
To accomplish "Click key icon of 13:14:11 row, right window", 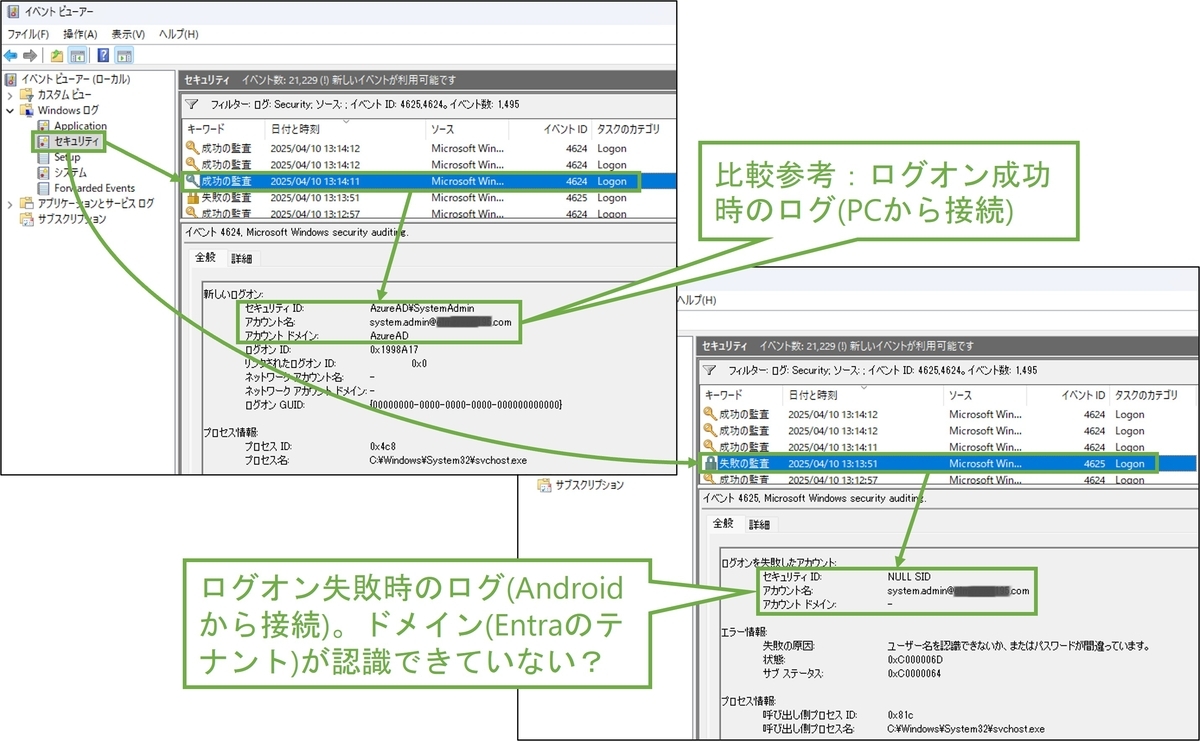I will [x=710, y=447].
